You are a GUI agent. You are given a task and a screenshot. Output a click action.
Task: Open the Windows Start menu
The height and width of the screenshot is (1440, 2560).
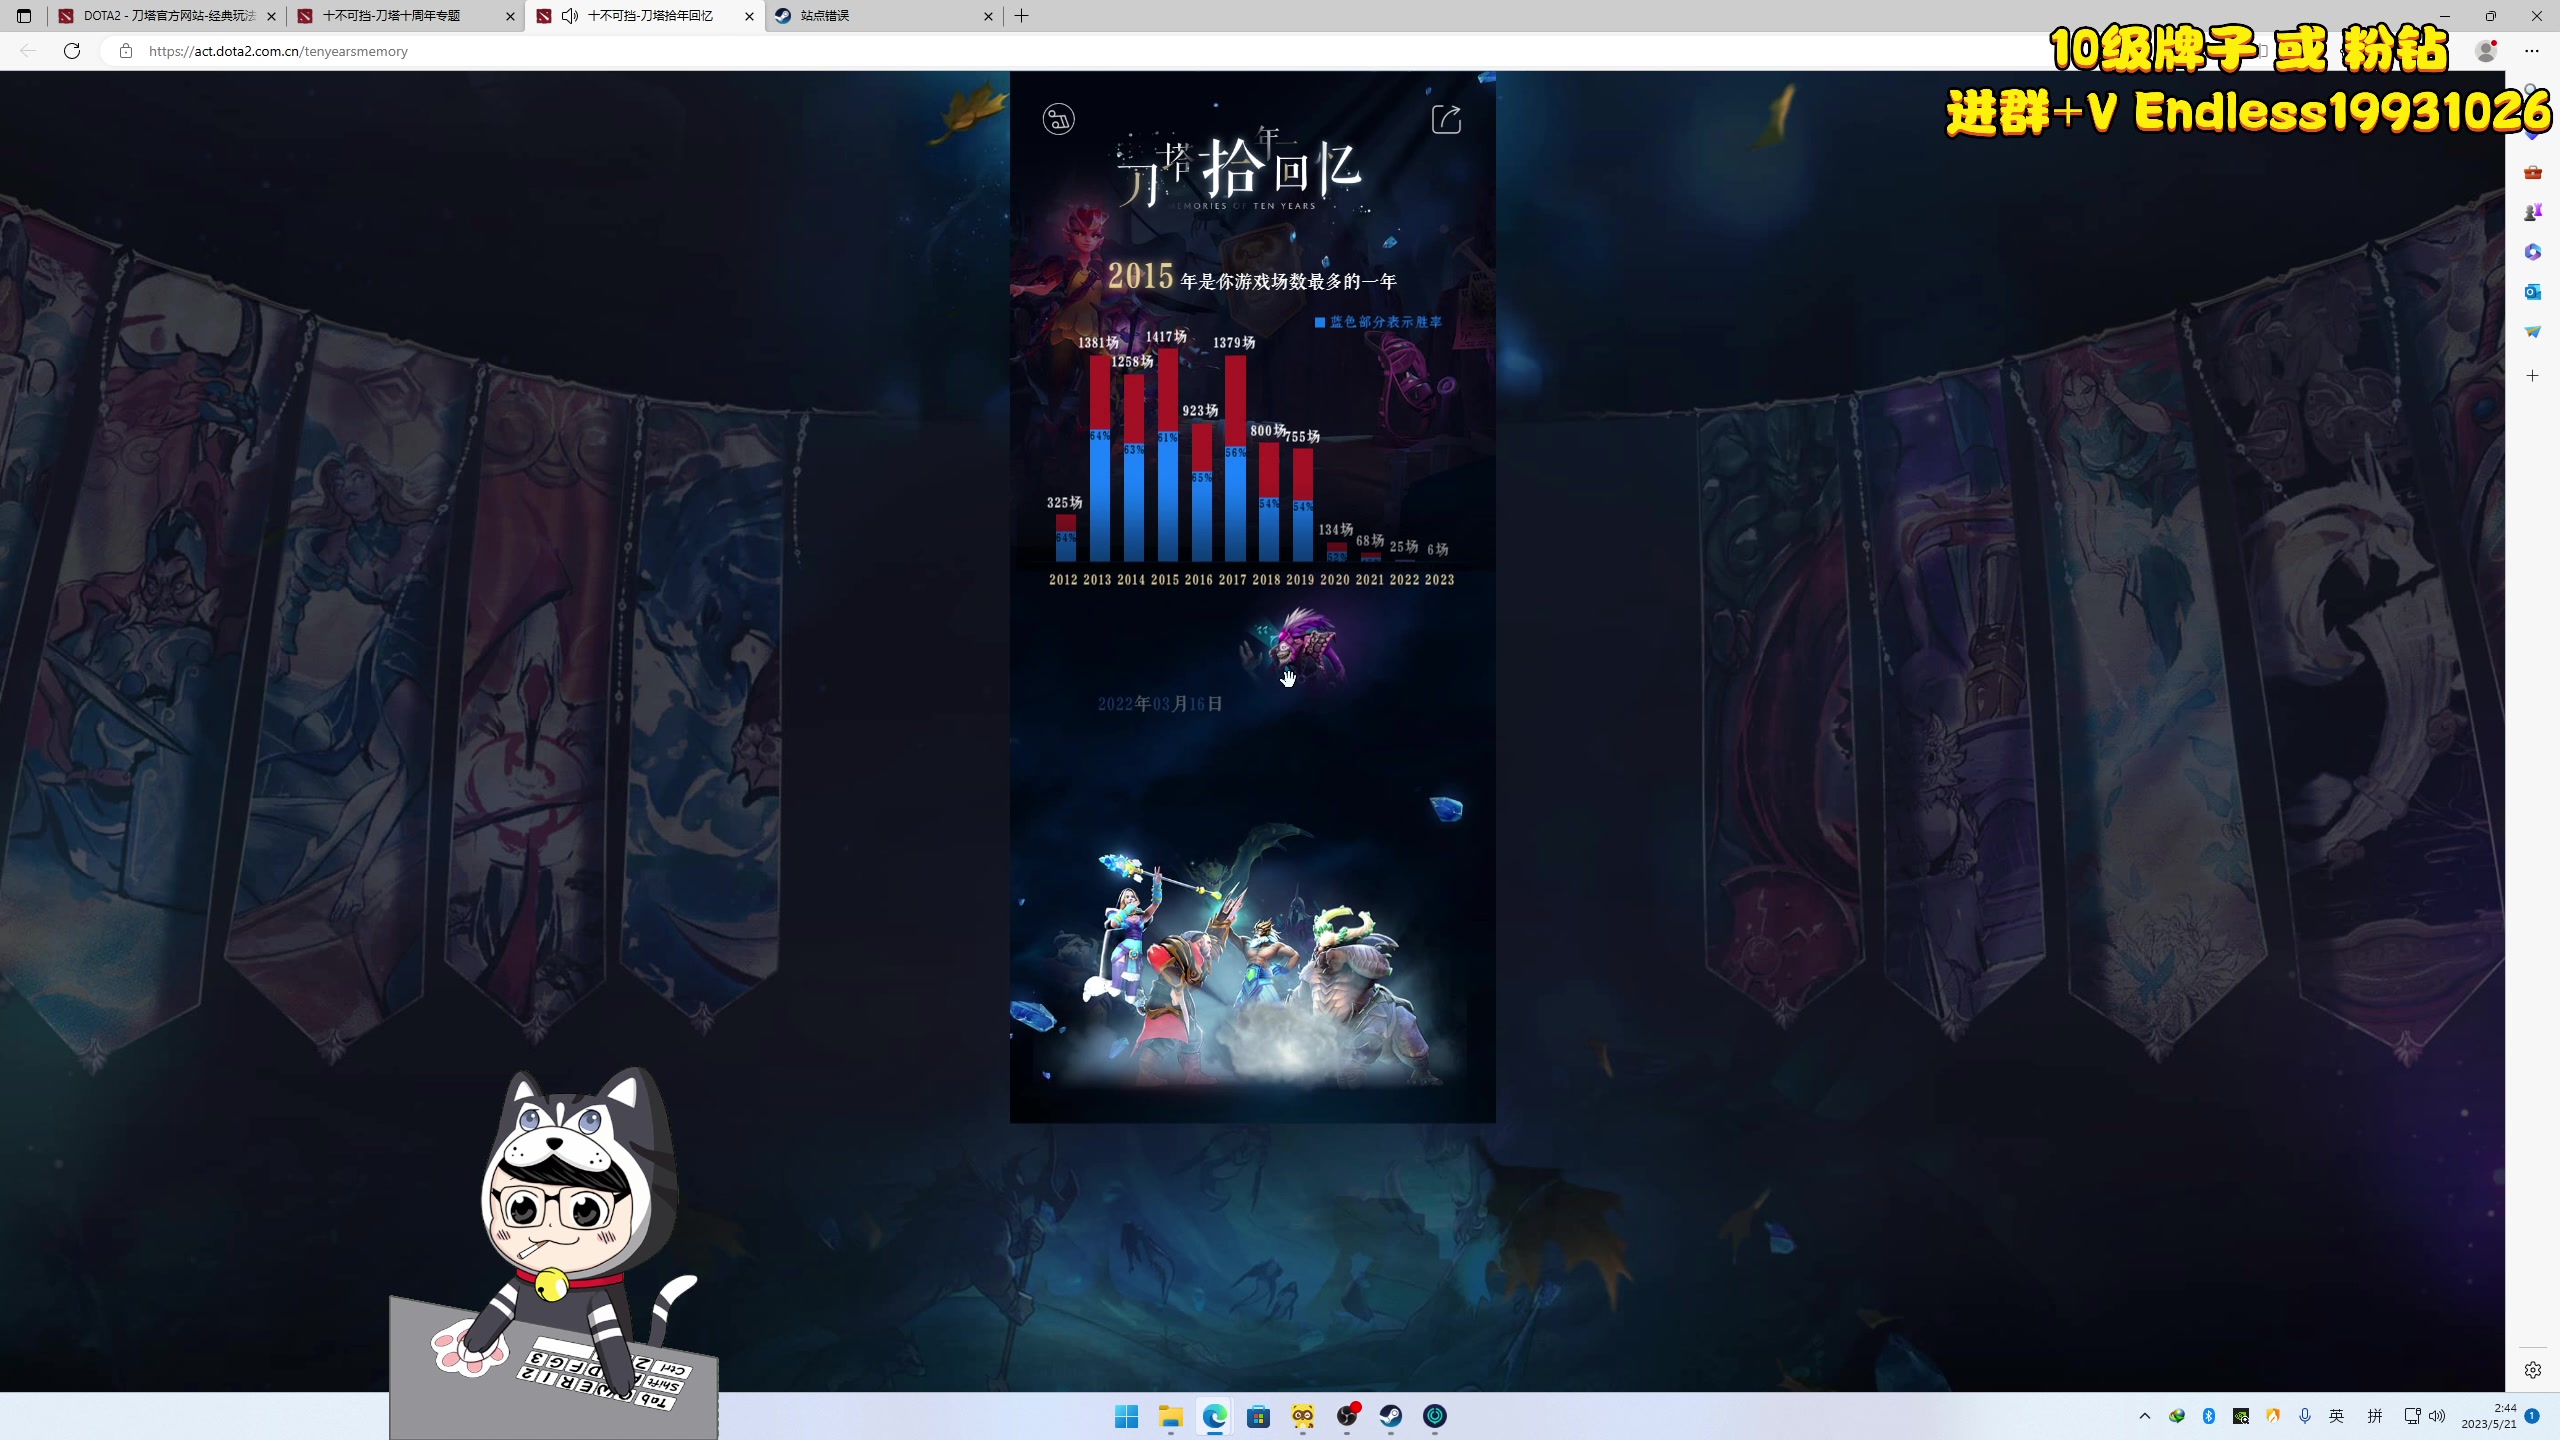1126,1416
